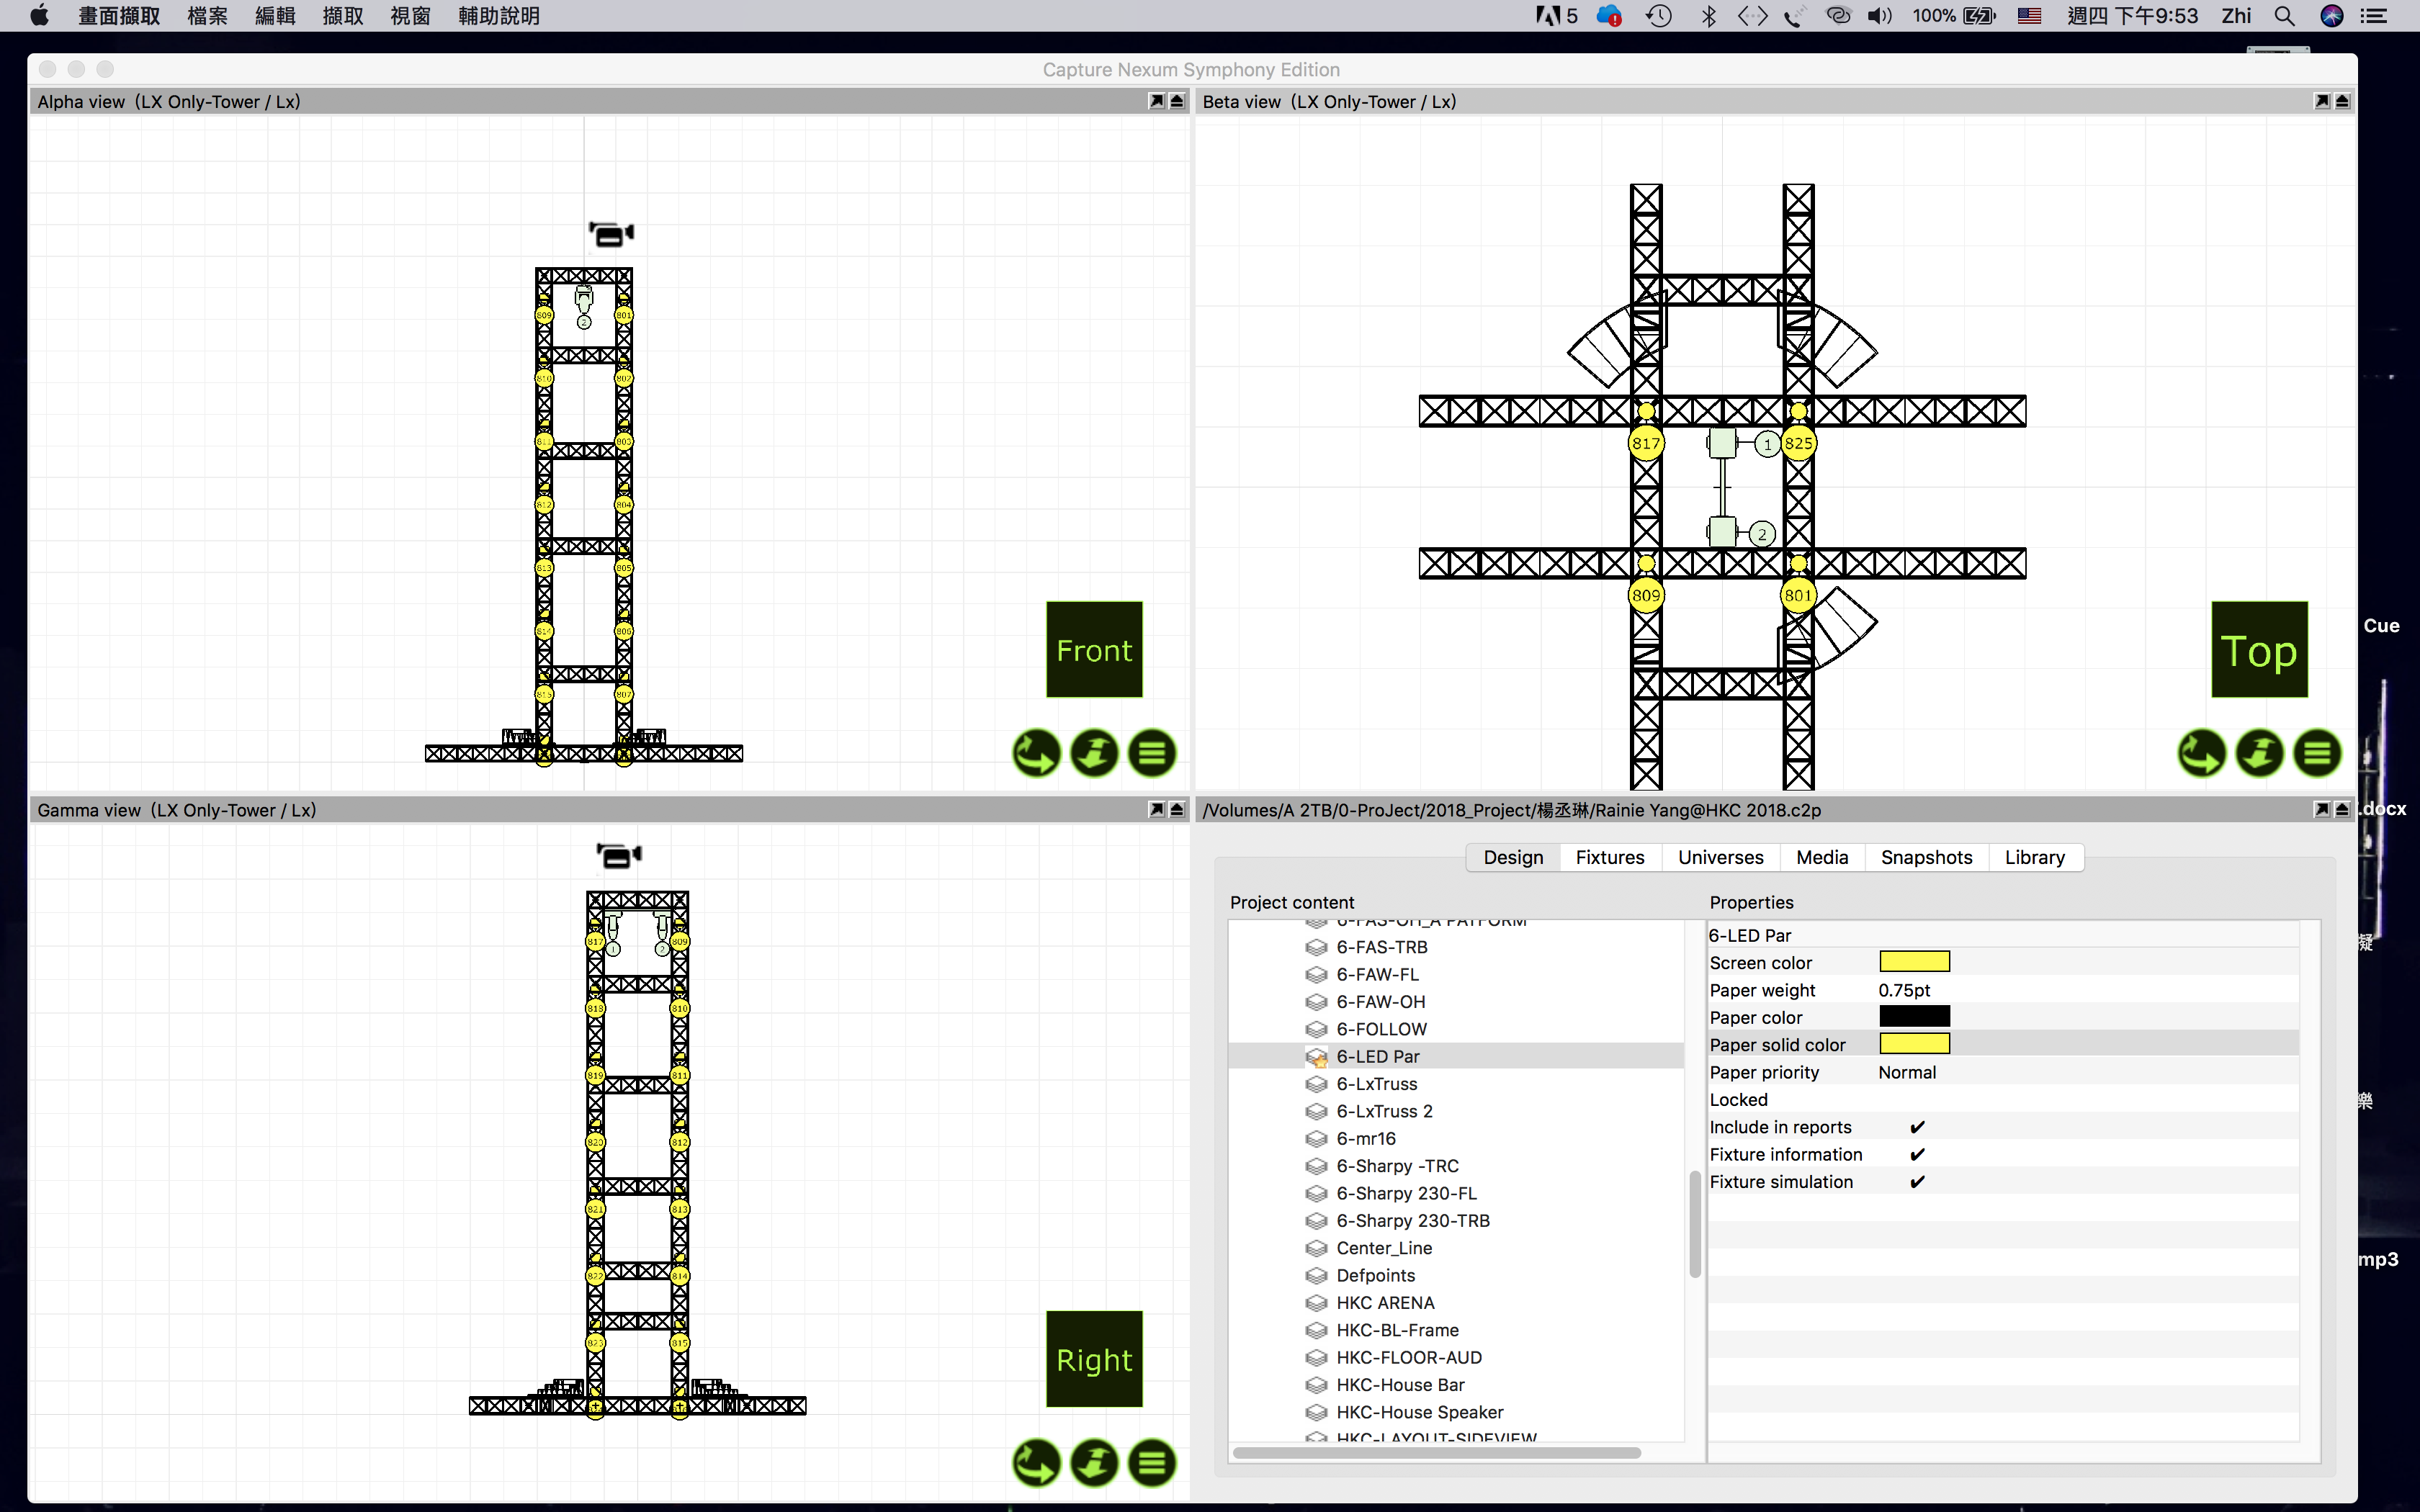Toggle the Fixture information checkmark

[x=1917, y=1154]
